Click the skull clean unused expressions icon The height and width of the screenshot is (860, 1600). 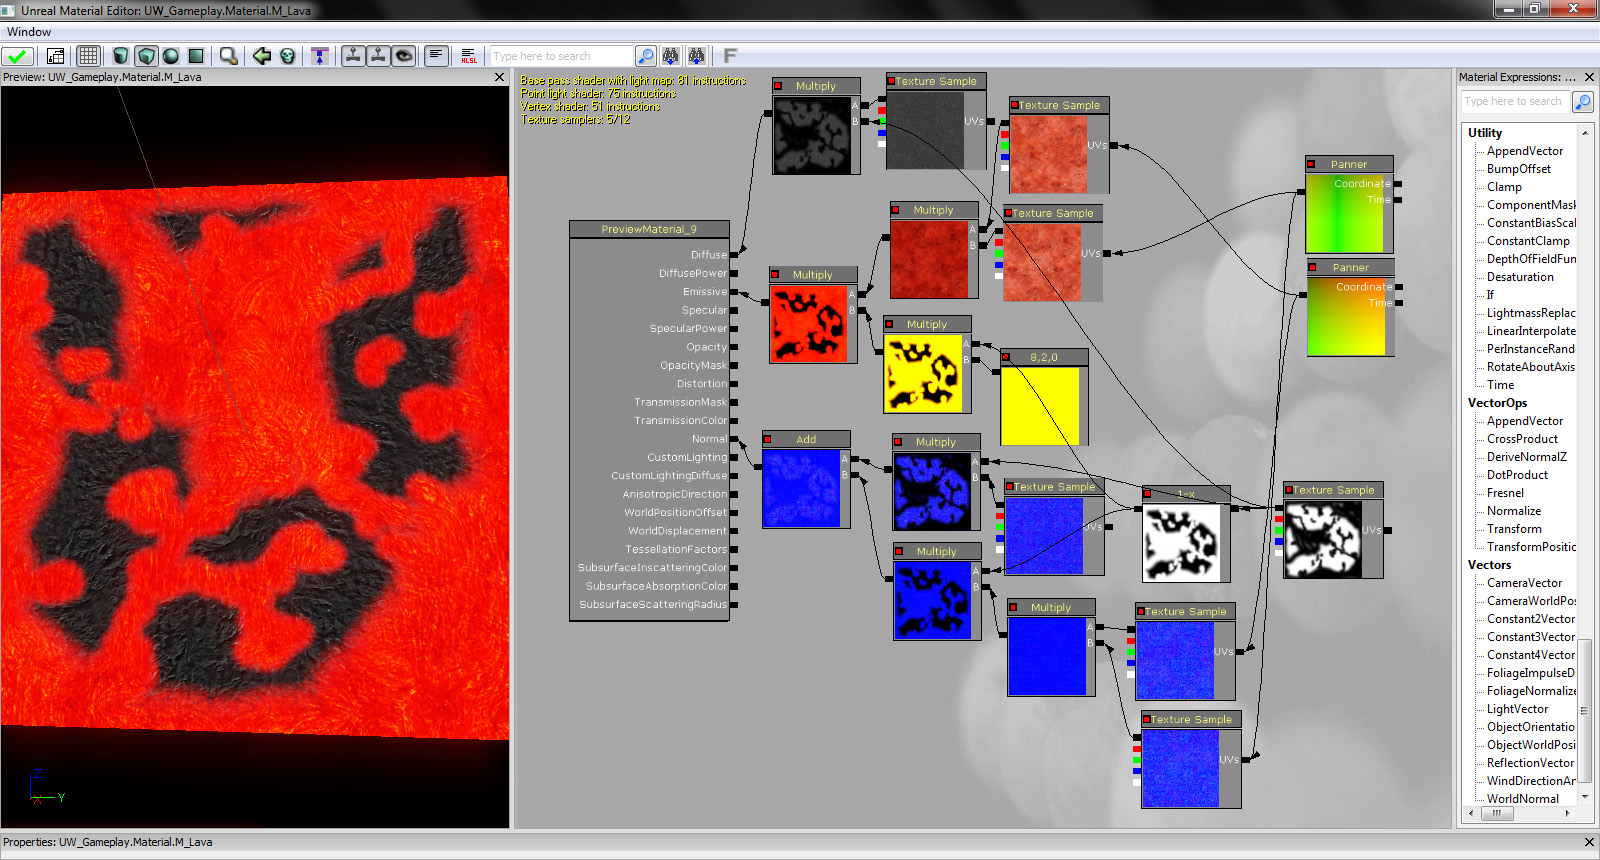(x=288, y=56)
